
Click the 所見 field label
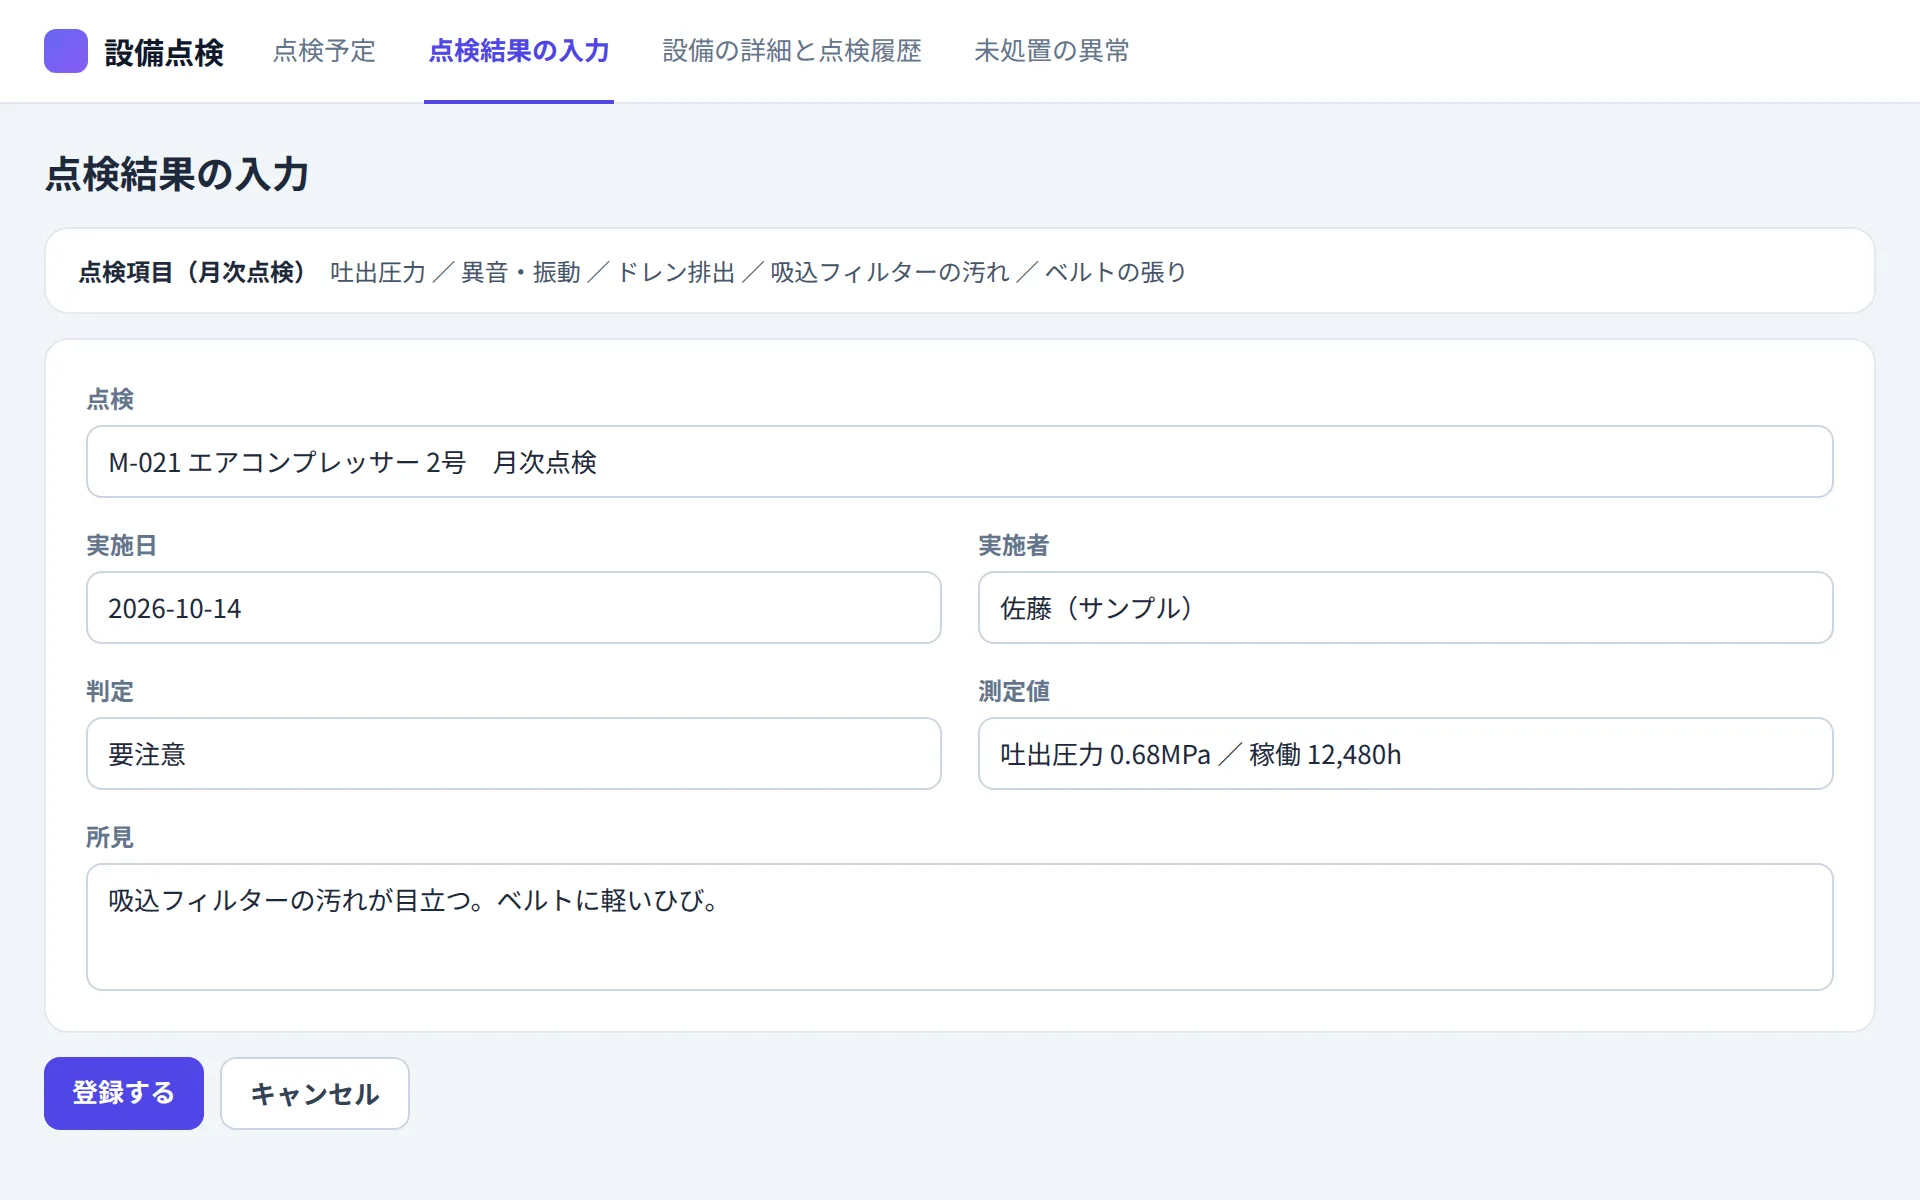(x=110, y=837)
